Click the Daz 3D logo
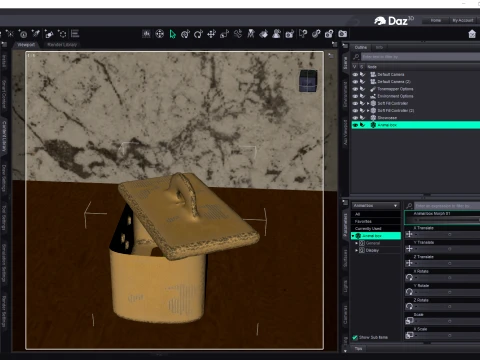The height and width of the screenshot is (360, 480). 394,21
